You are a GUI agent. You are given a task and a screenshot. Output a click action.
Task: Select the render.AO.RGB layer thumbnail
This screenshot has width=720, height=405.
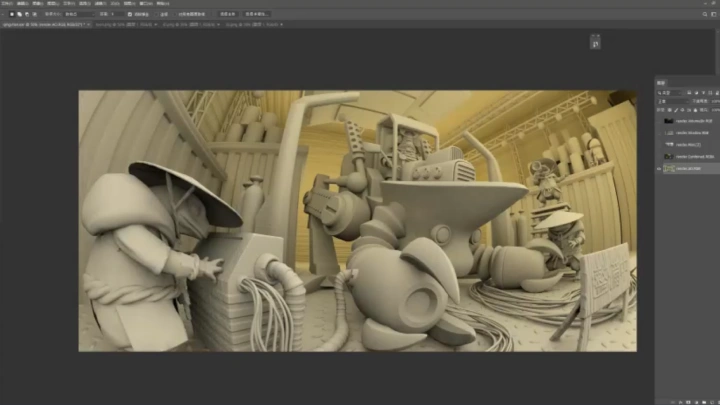(669, 169)
